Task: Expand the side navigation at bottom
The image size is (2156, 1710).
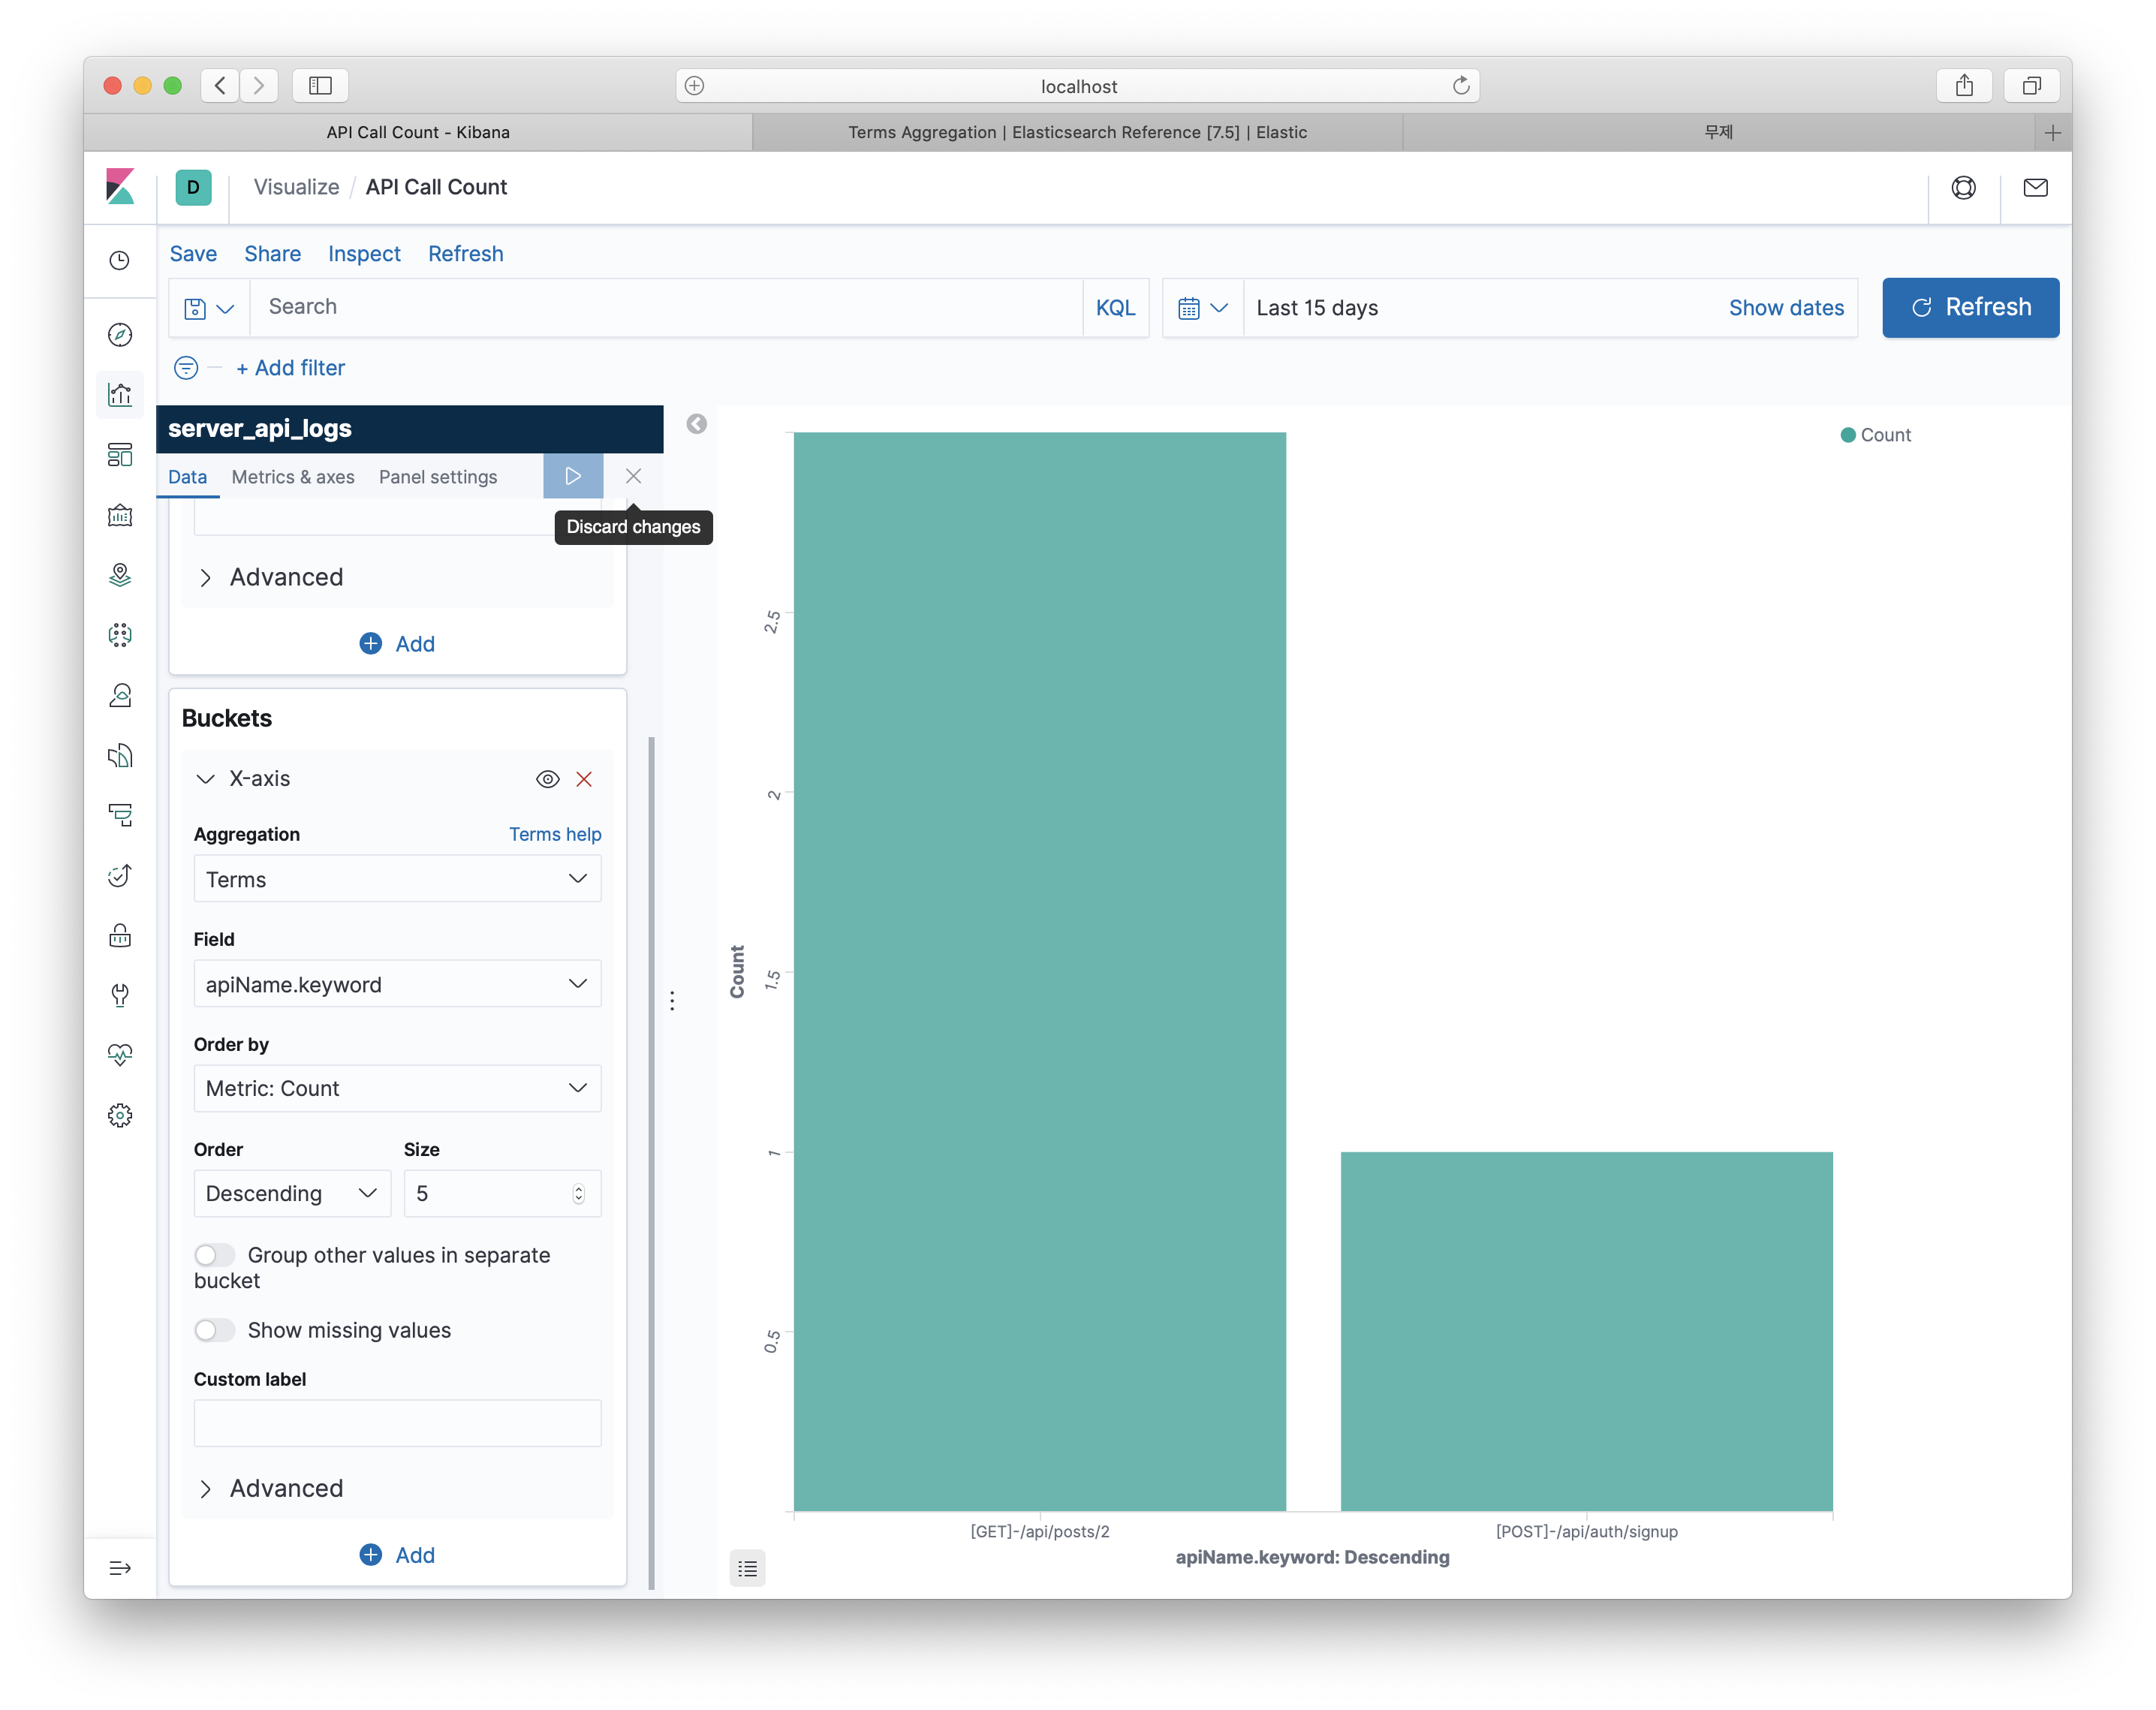Action: 120,1567
